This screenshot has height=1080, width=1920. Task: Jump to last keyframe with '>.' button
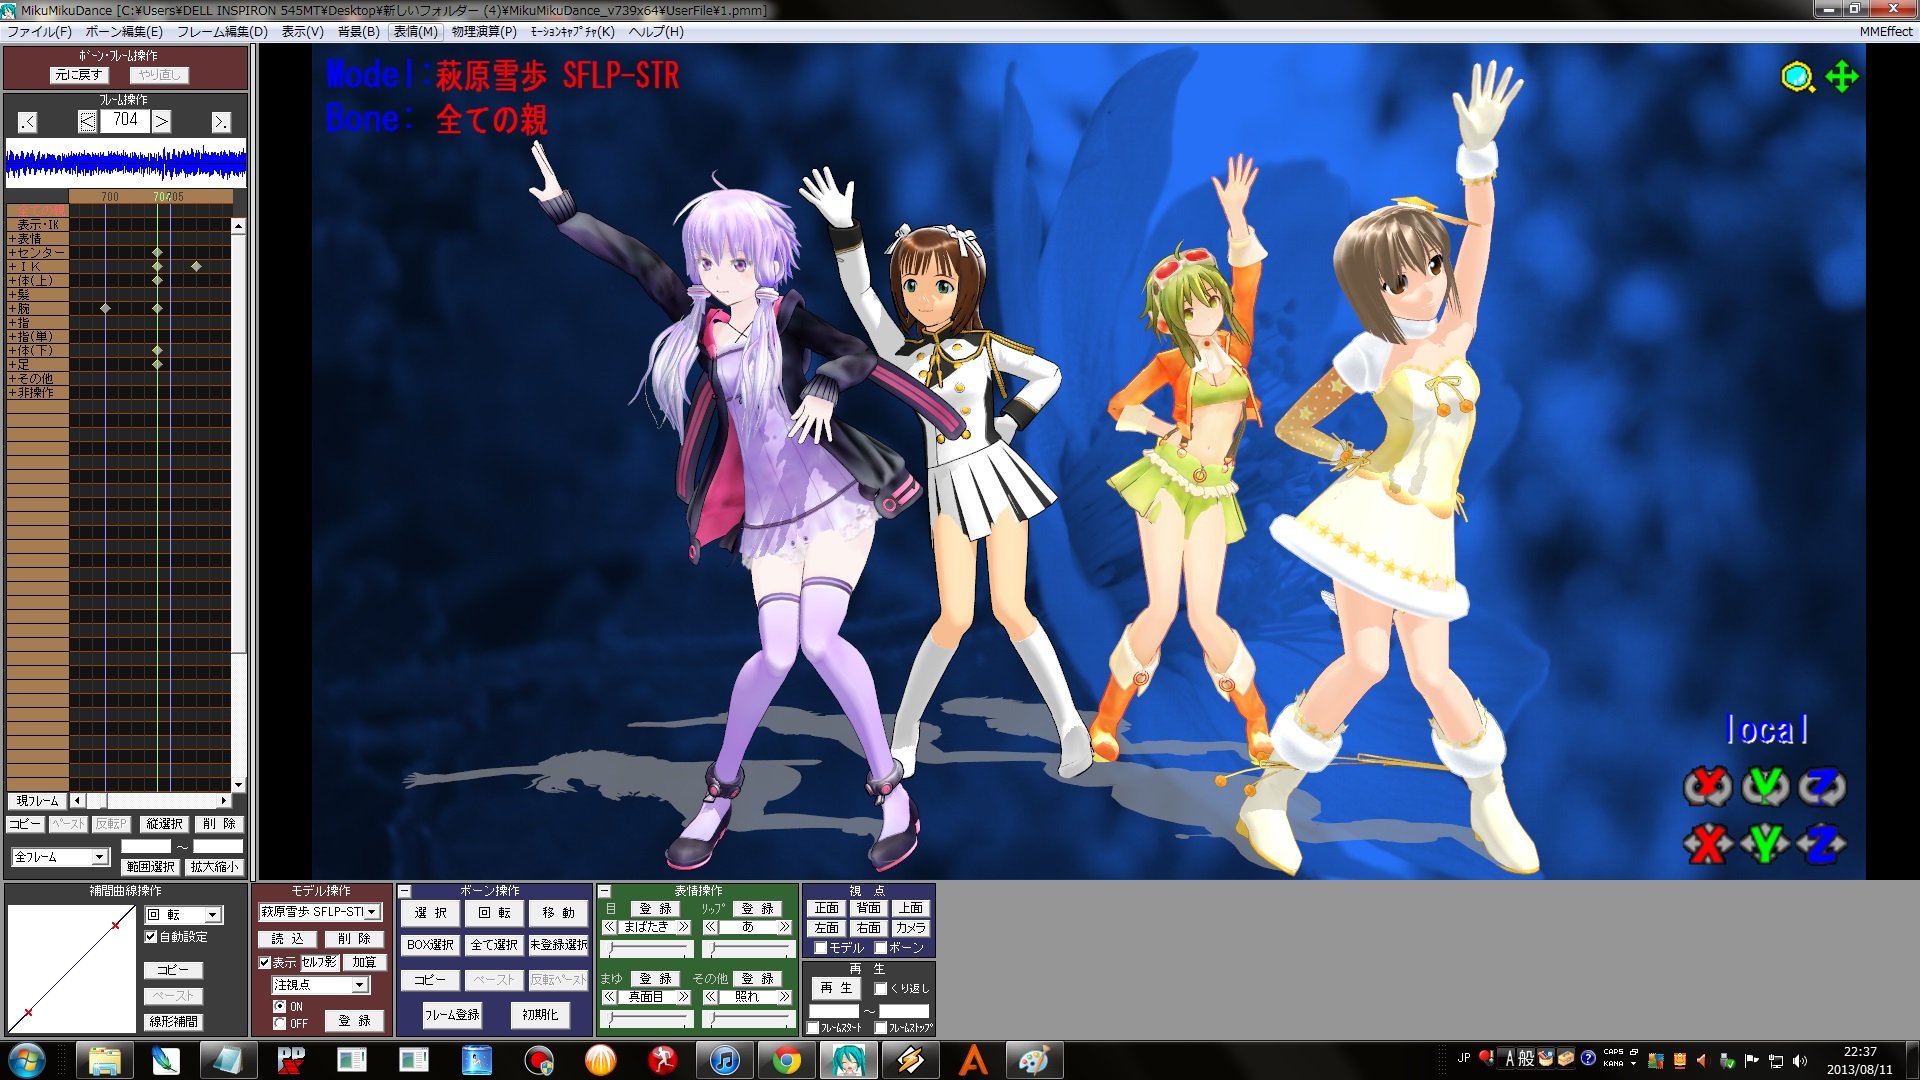point(221,122)
